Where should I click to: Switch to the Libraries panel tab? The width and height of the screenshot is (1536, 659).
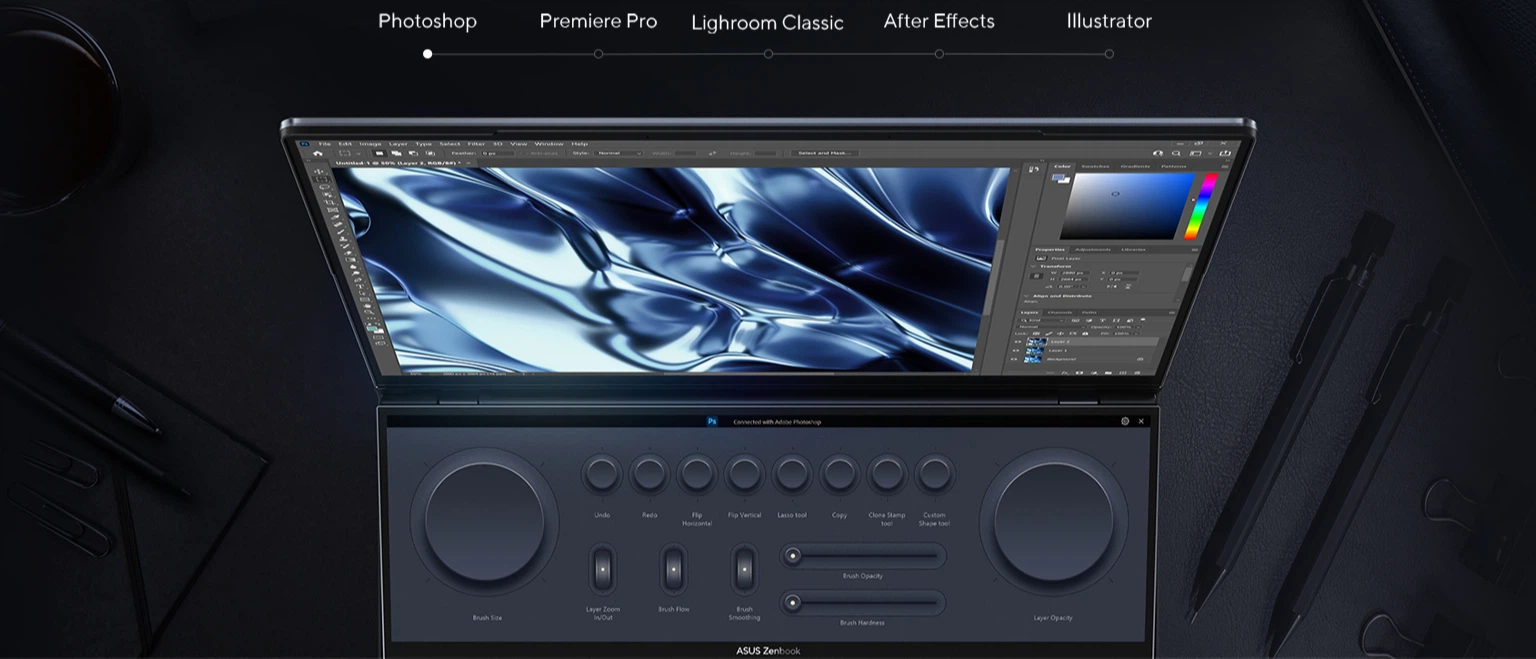point(1133,249)
